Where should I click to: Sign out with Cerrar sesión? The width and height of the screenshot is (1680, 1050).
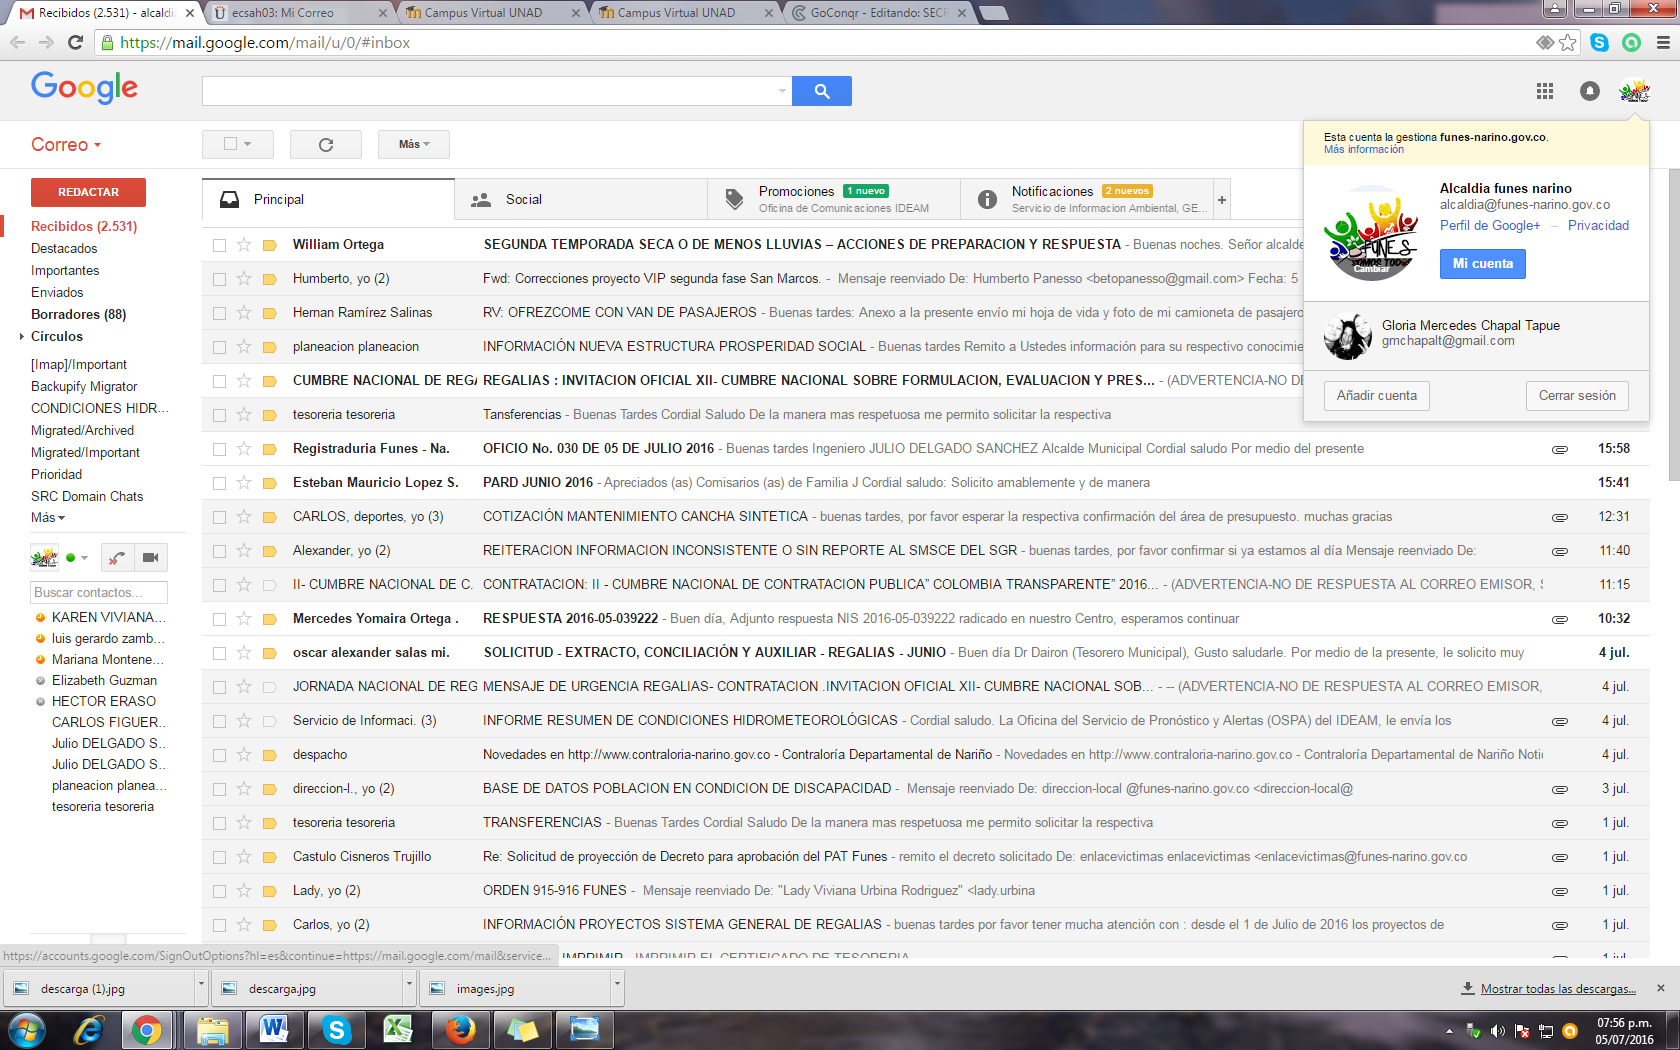pyautogui.click(x=1577, y=396)
